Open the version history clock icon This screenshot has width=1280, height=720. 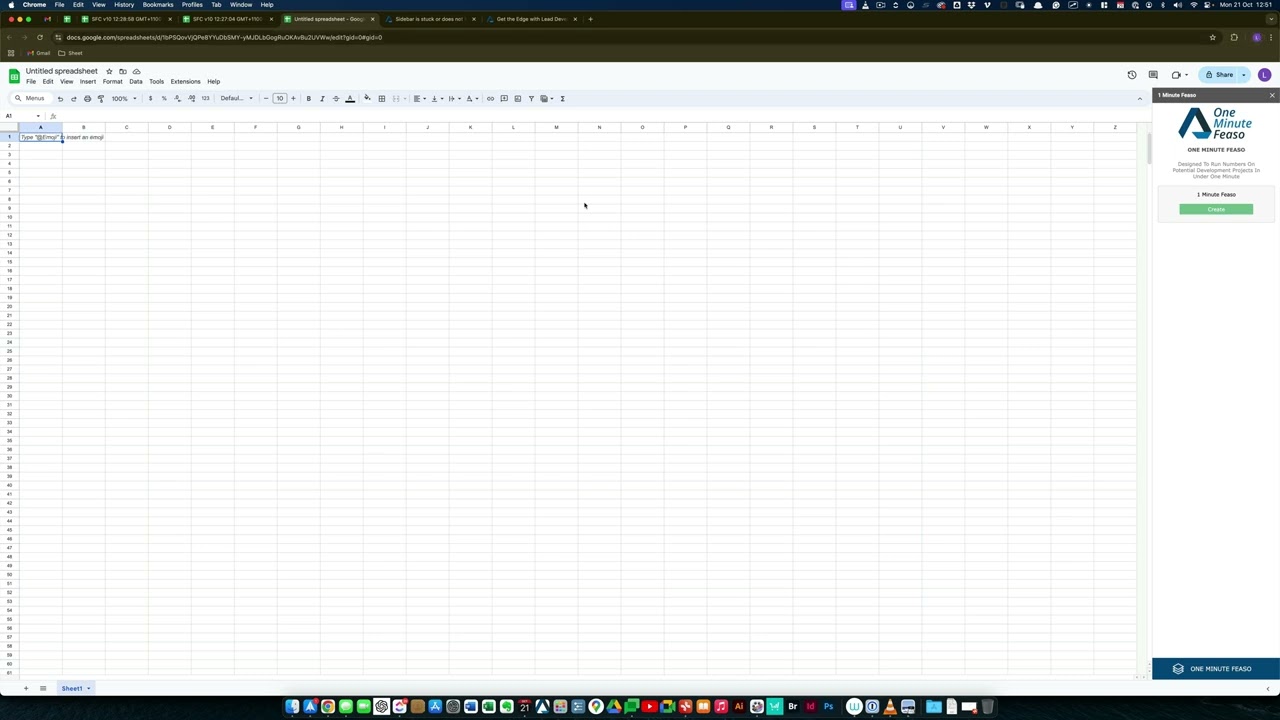(x=1132, y=75)
